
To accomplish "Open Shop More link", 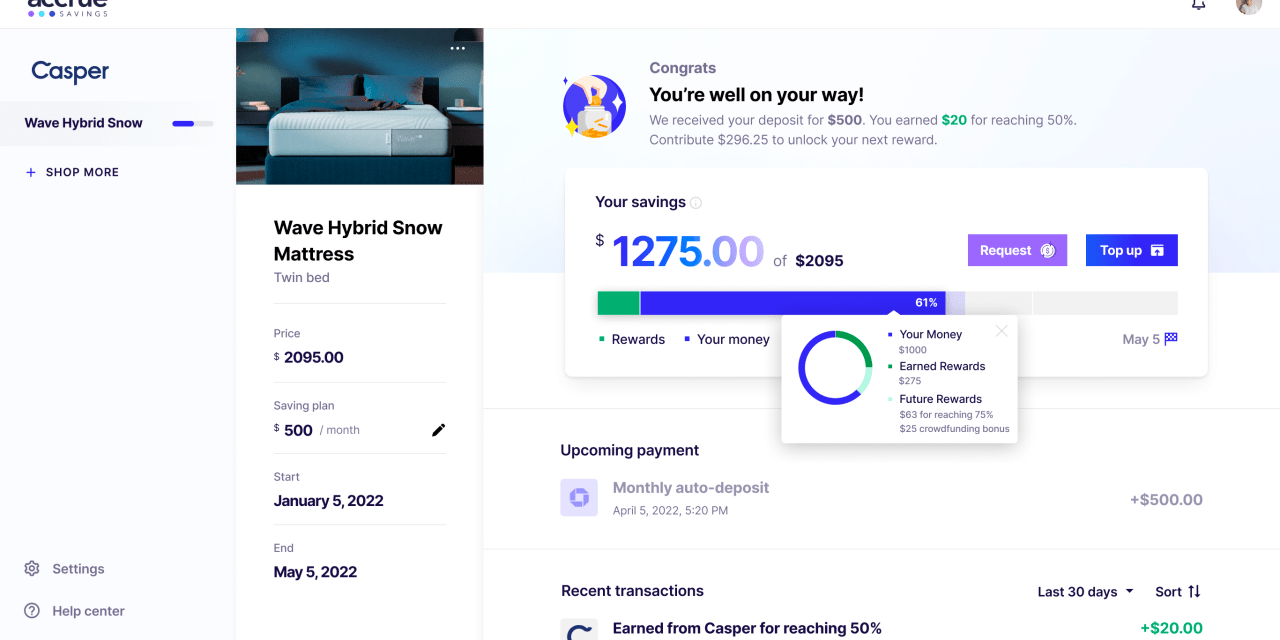I will (x=72, y=172).
